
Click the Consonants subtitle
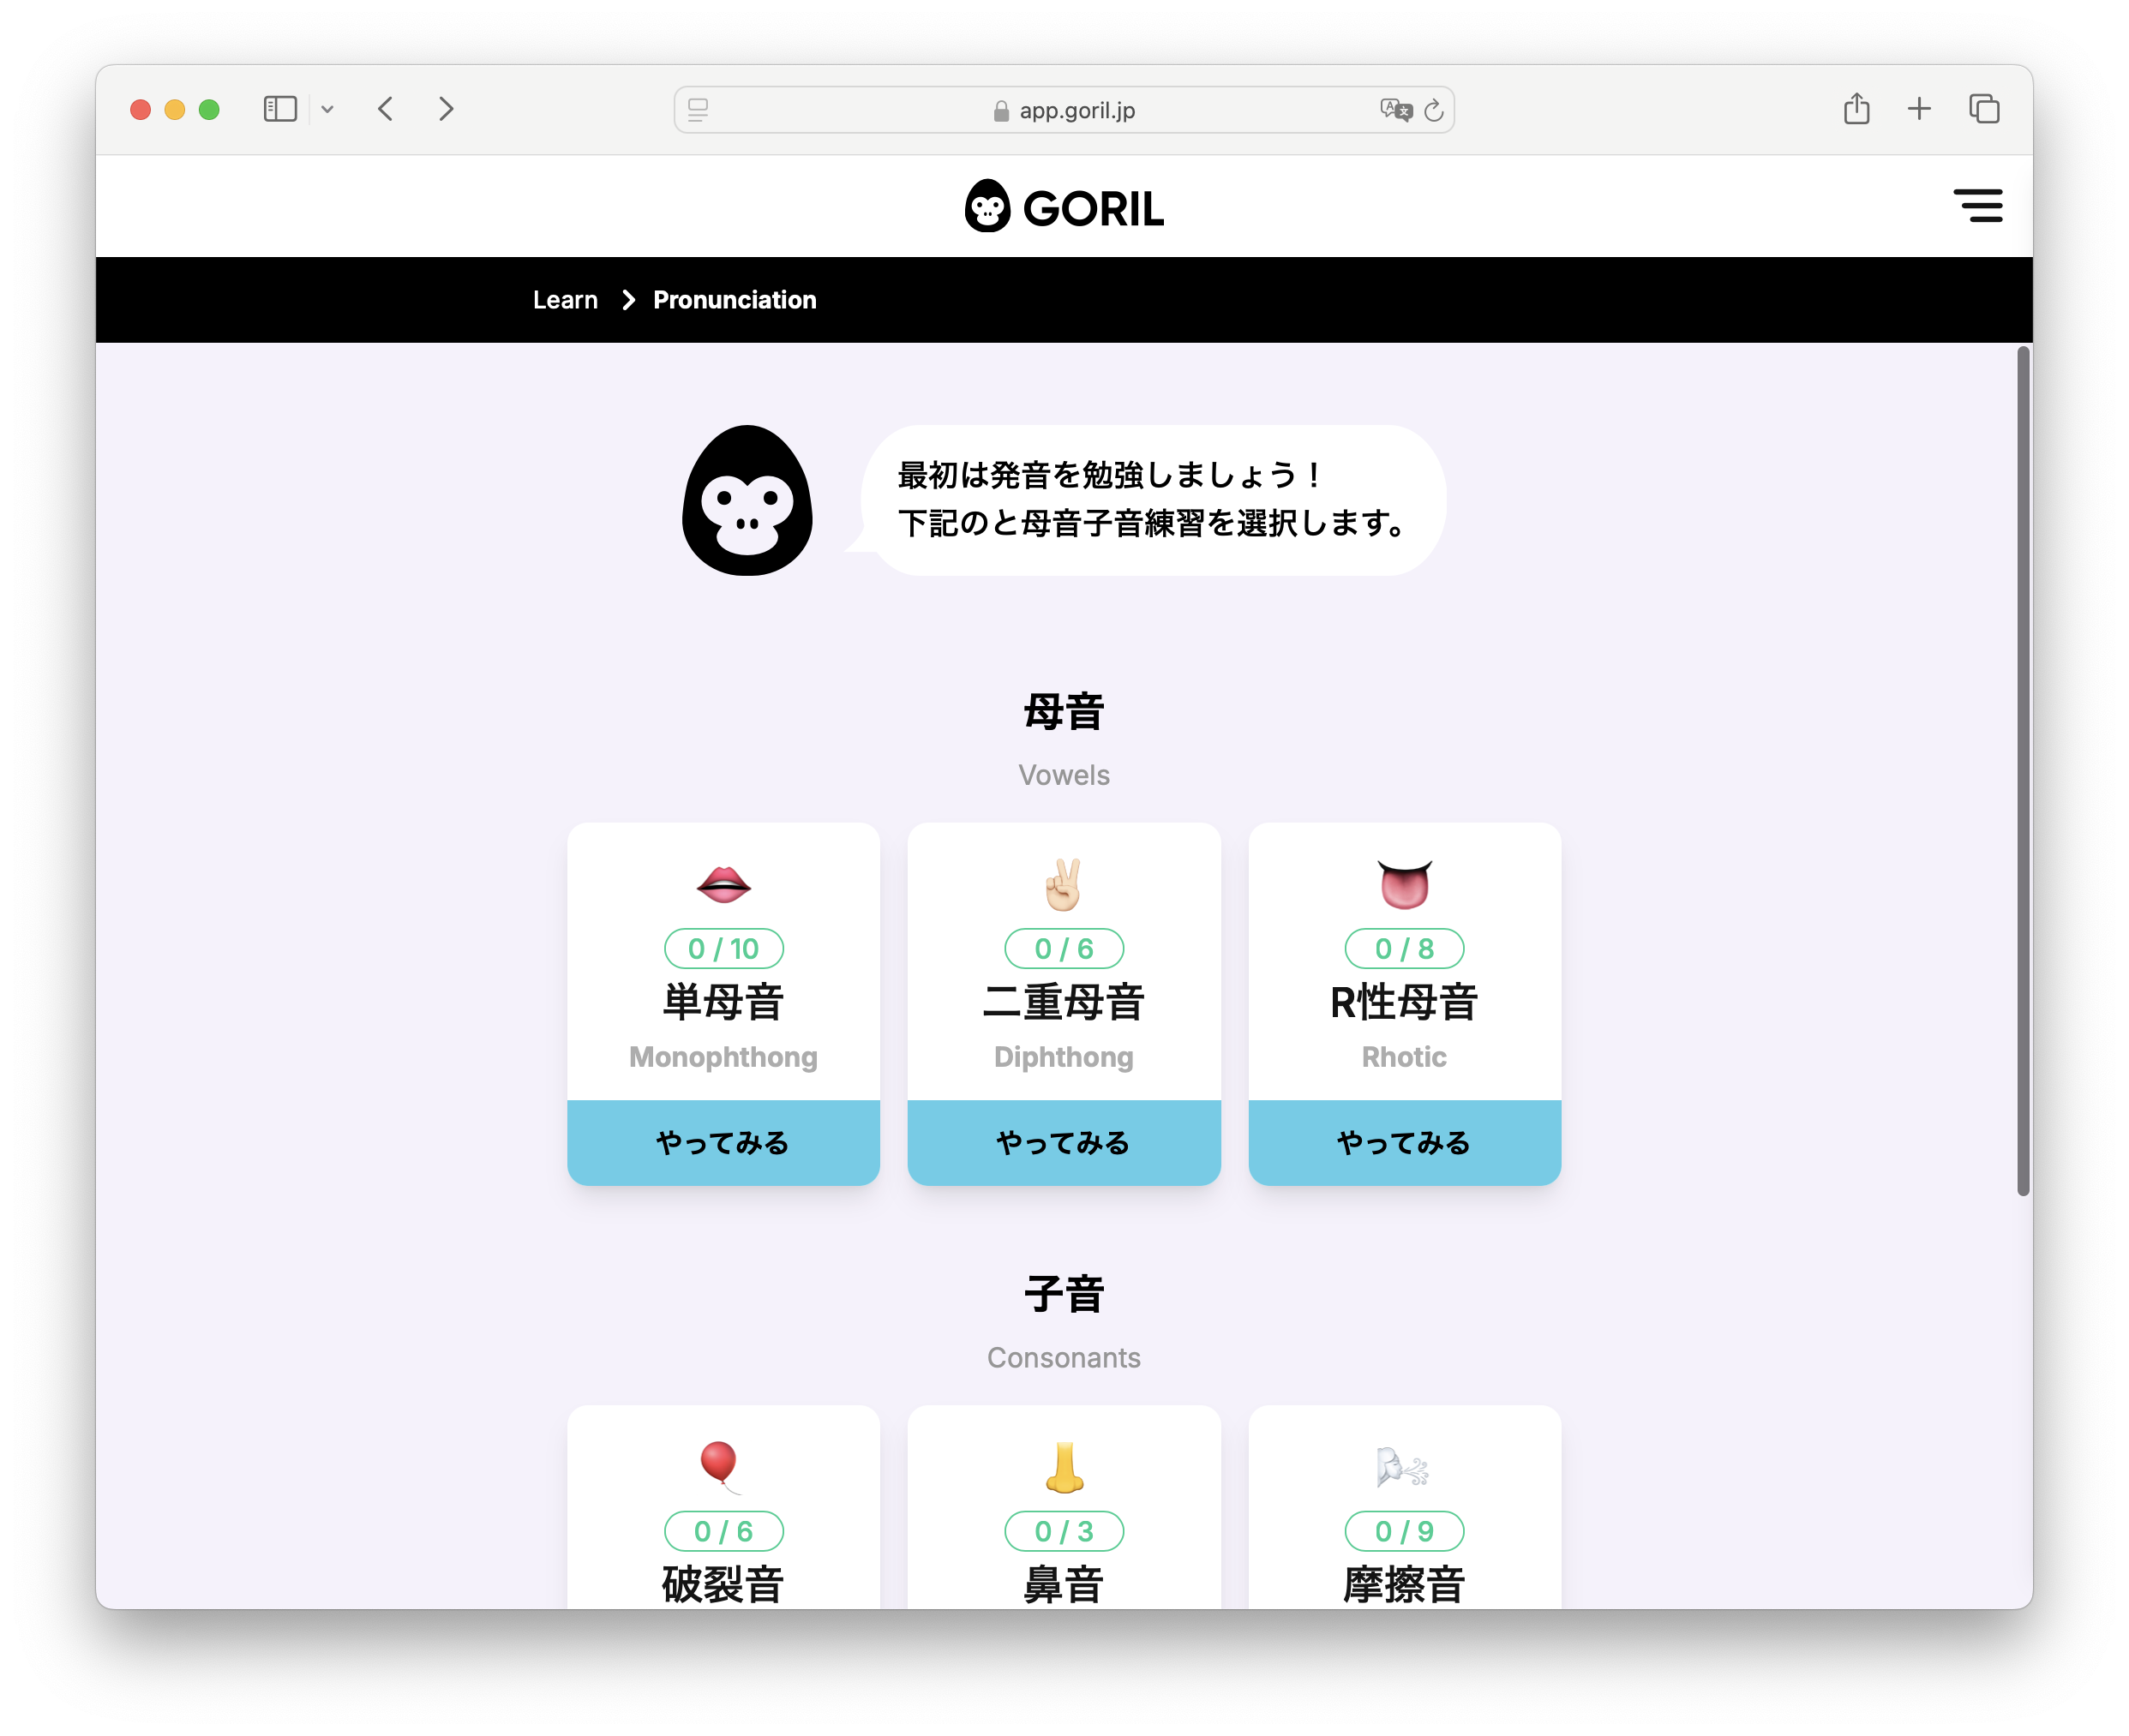coord(1064,1358)
